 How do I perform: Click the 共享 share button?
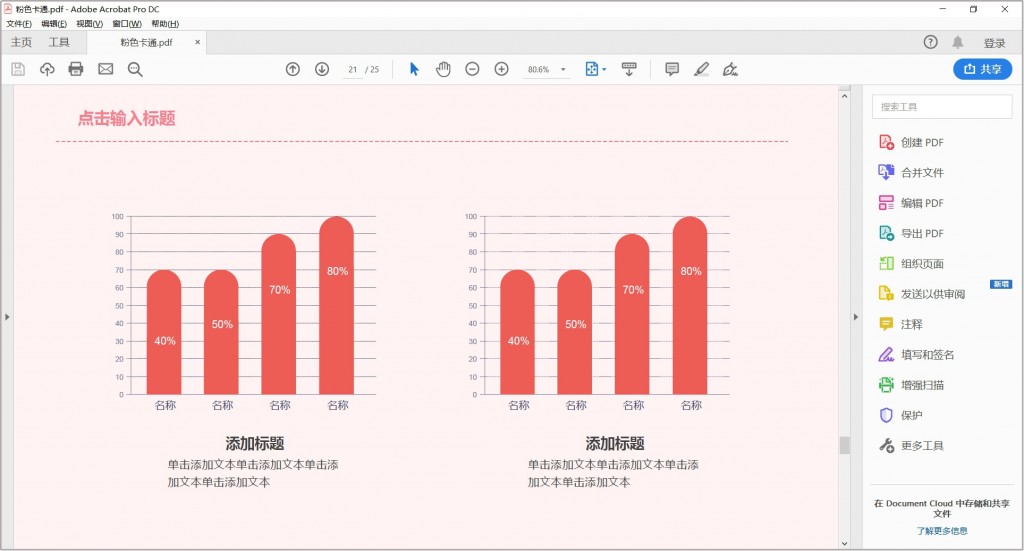pos(982,69)
